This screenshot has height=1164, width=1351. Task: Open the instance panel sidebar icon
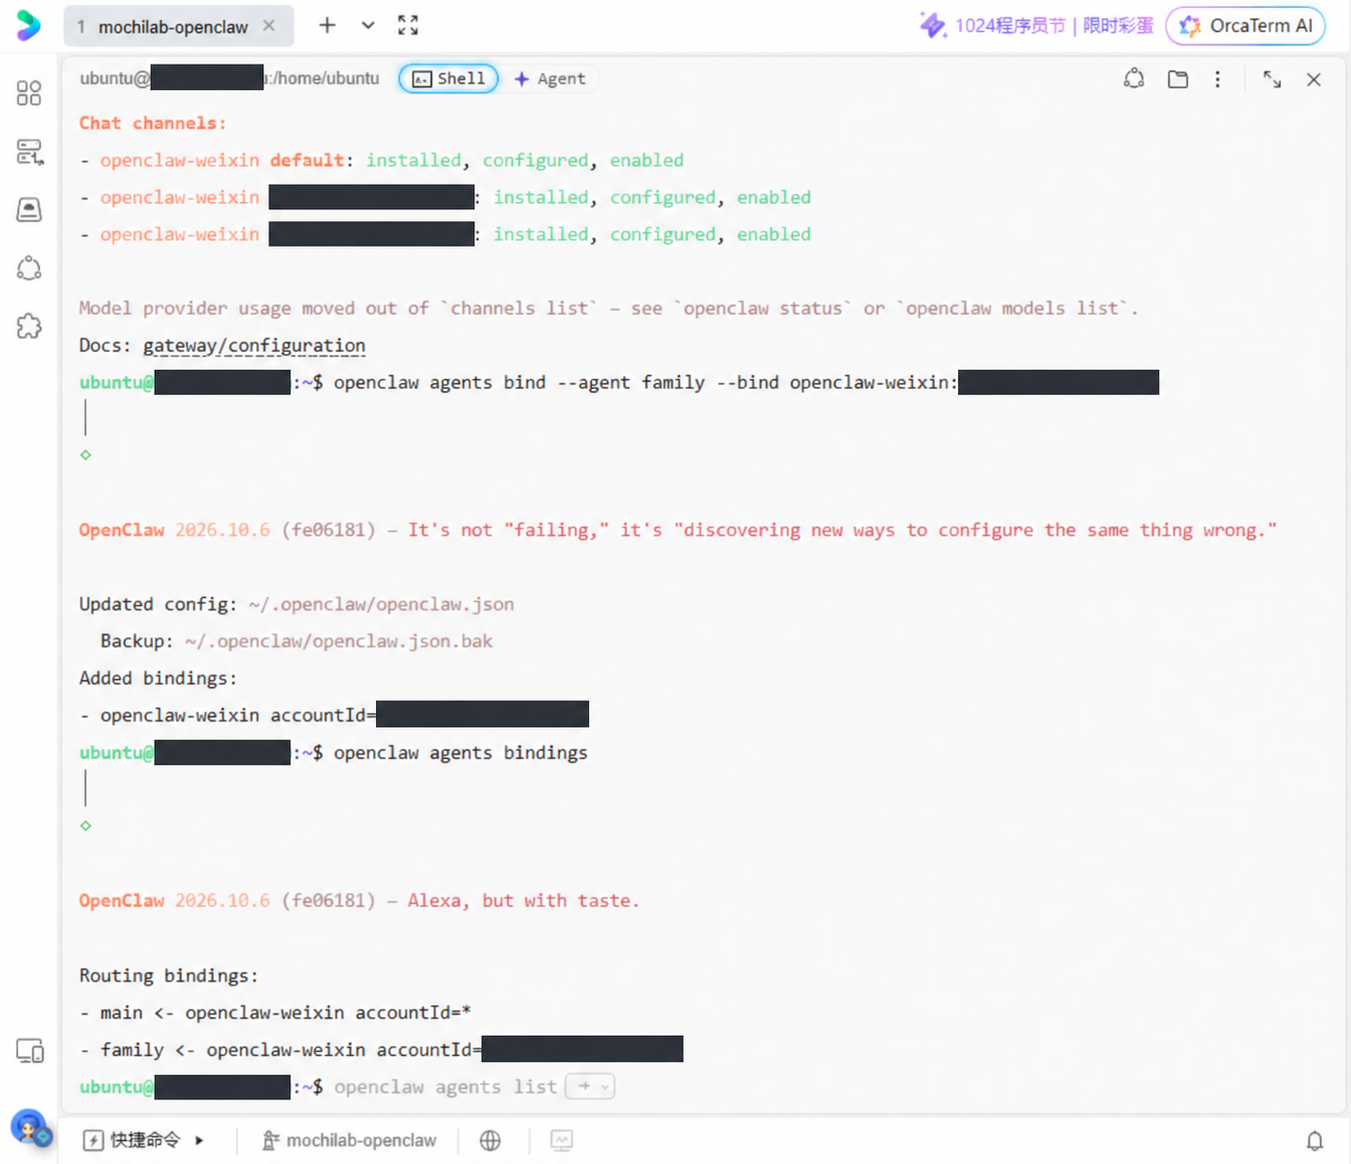tap(29, 209)
